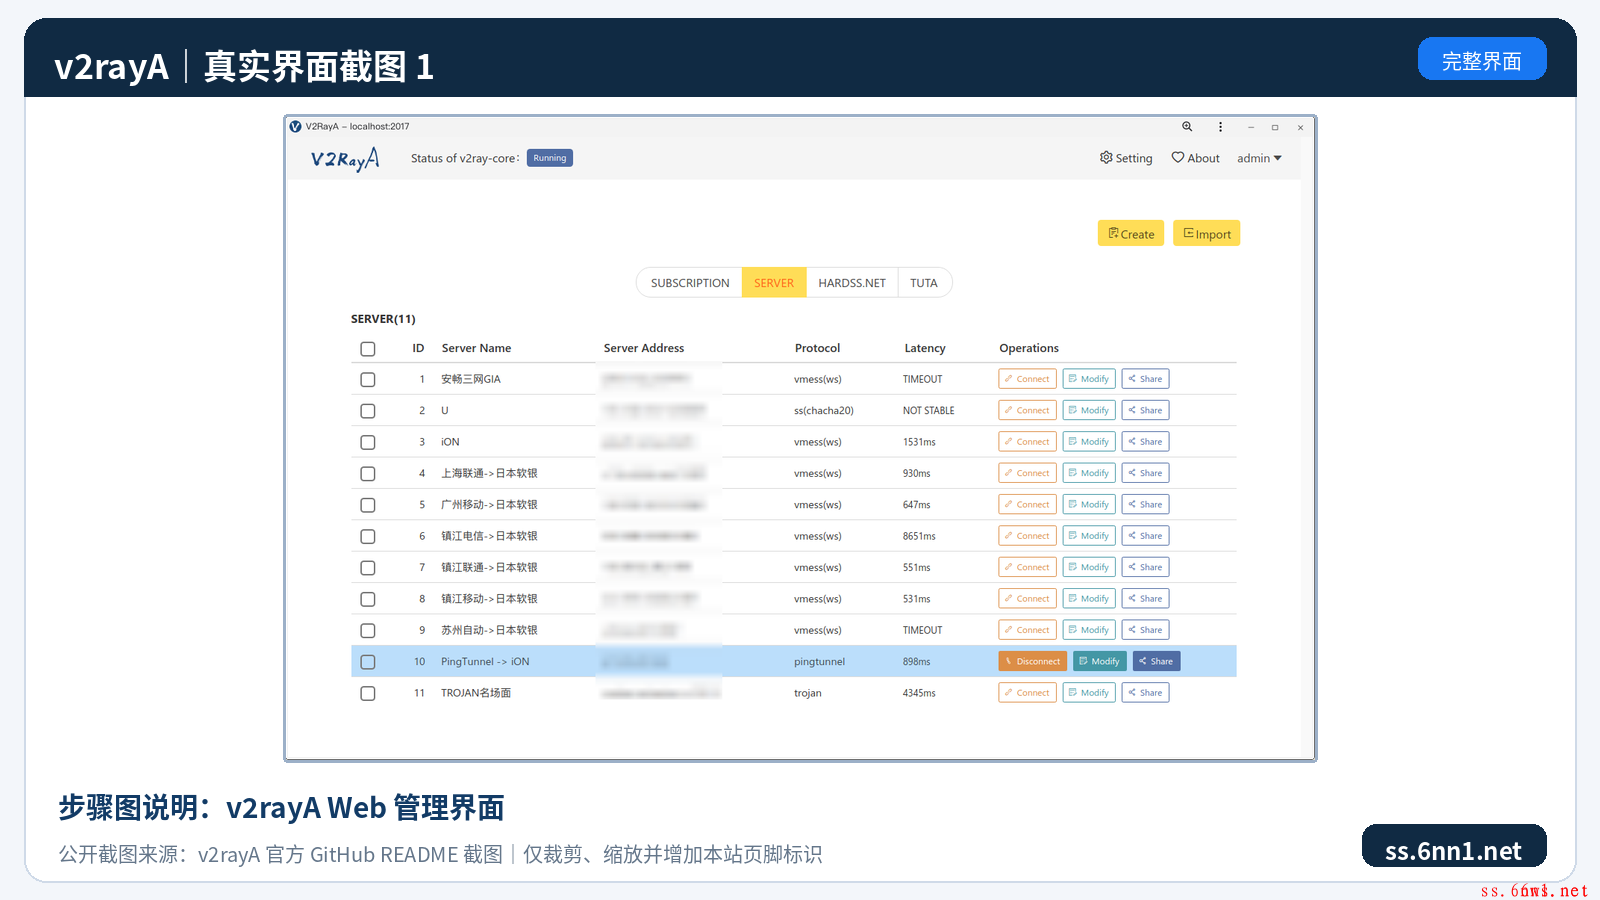The height and width of the screenshot is (900, 1600).
Task: Check the box for TROJAN名场面
Action: (x=368, y=693)
